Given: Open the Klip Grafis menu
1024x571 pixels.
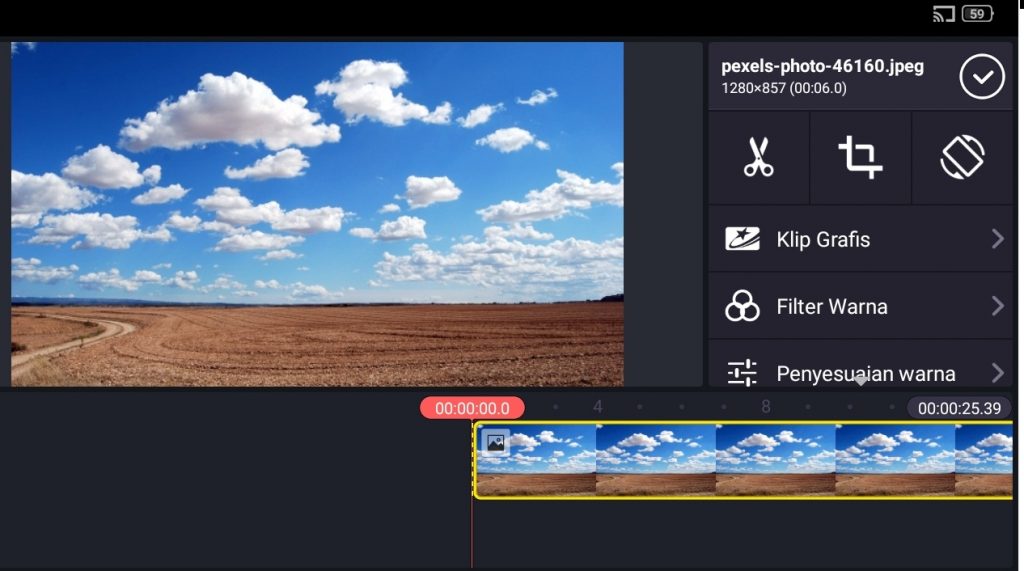Looking at the screenshot, I should [x=861, y=239].
